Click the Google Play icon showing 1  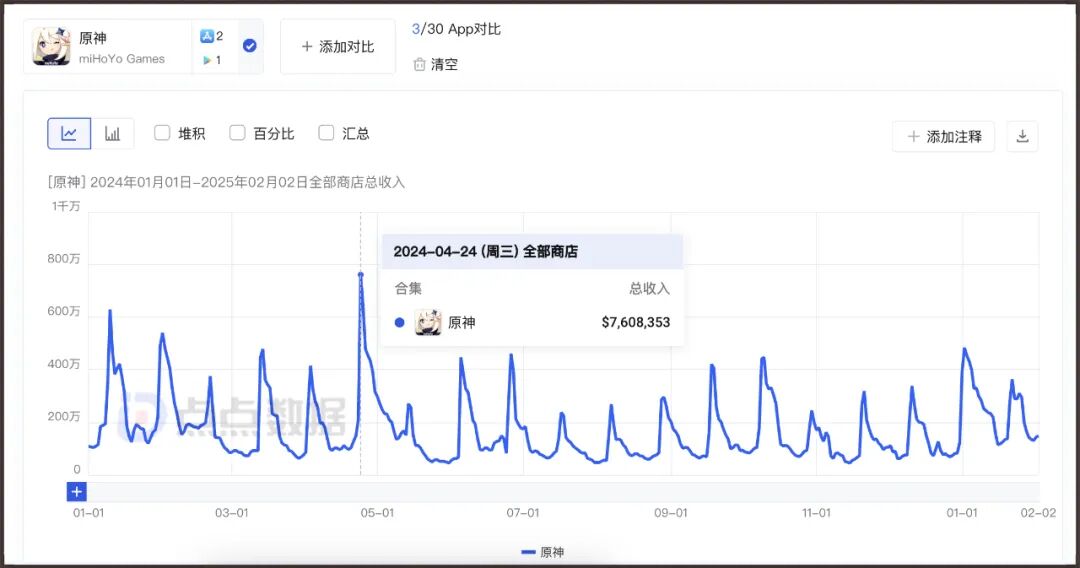click(207, 61)
